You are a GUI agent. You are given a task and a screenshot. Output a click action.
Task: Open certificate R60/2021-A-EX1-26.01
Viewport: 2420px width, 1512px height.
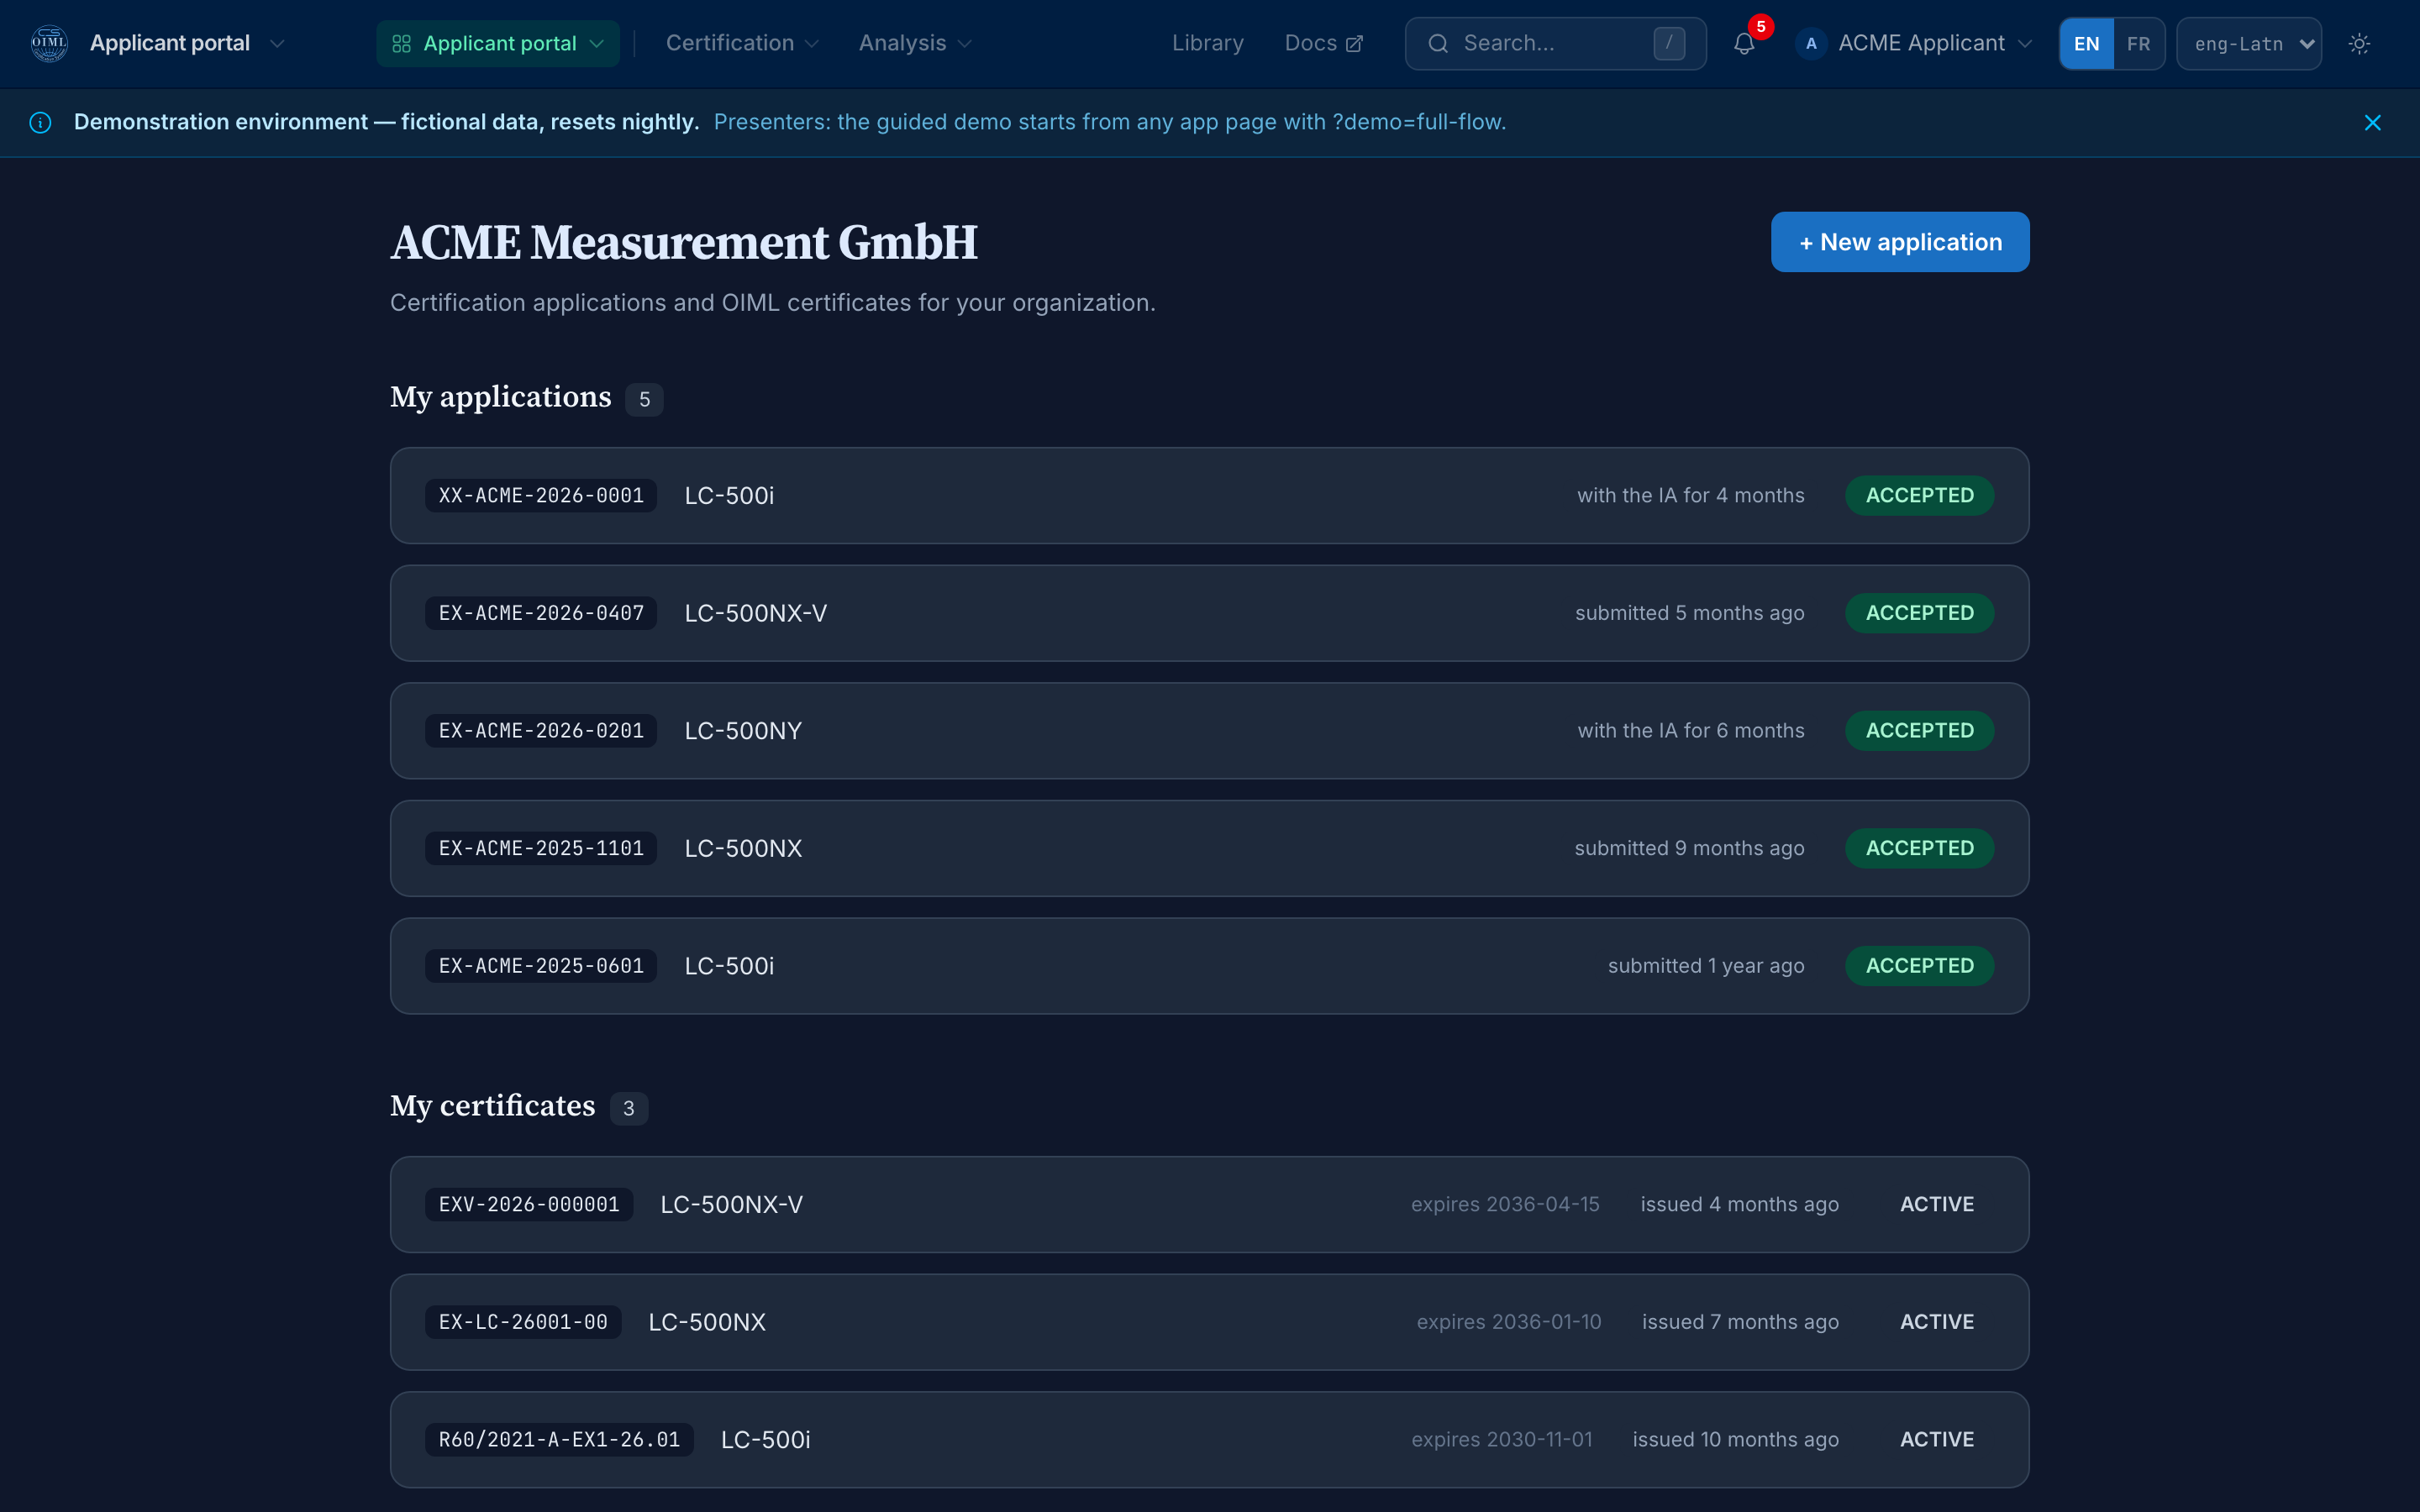[x=1209, y=1440]
